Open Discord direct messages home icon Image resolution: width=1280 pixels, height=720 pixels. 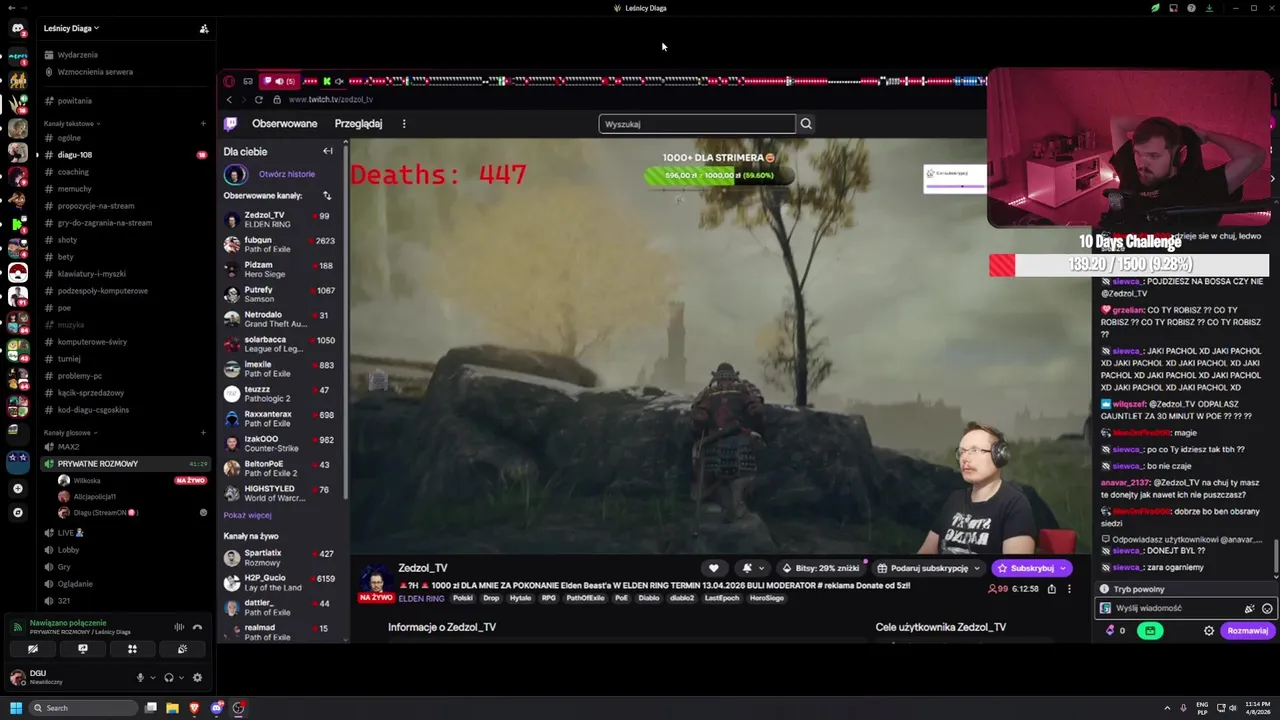(x=17, y=28)
